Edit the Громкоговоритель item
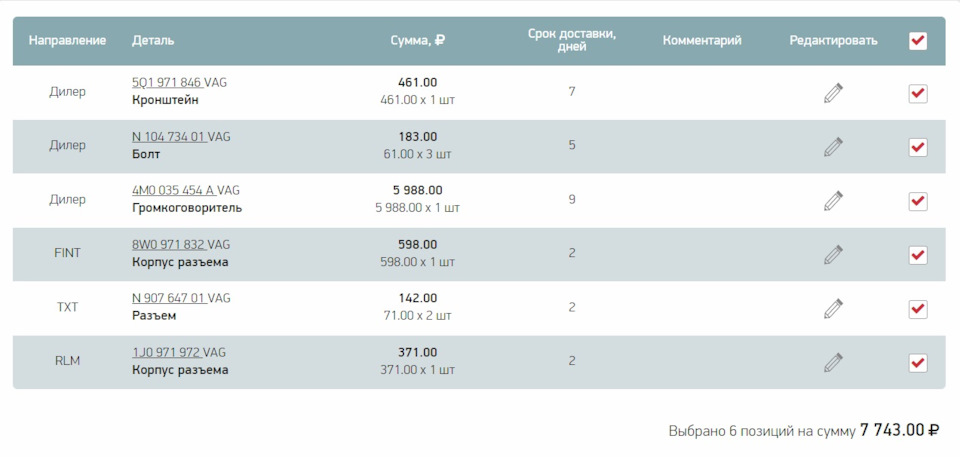Screen dimensions: 960x457 (x=833, y=201)
